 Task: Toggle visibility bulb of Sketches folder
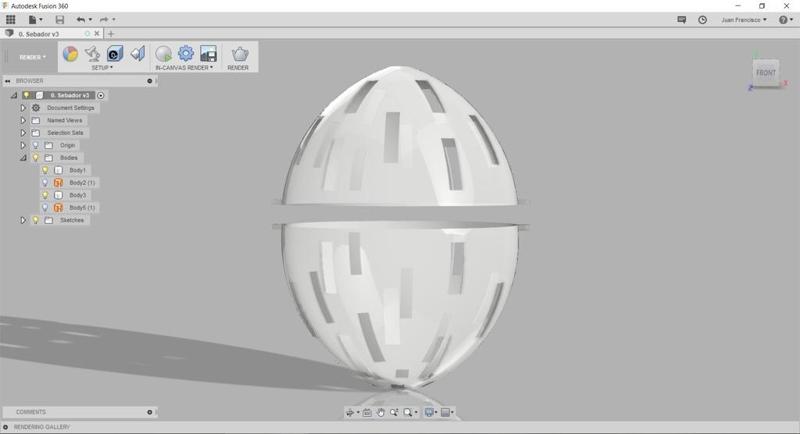tap(36, 220)
